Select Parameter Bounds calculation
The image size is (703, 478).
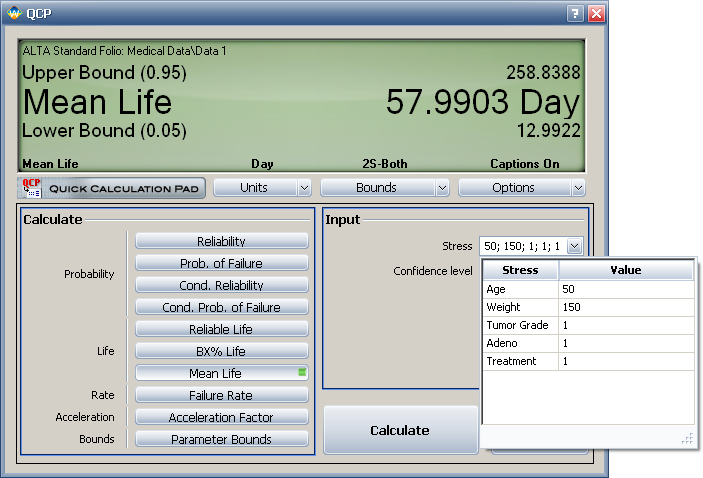(222, 439)
